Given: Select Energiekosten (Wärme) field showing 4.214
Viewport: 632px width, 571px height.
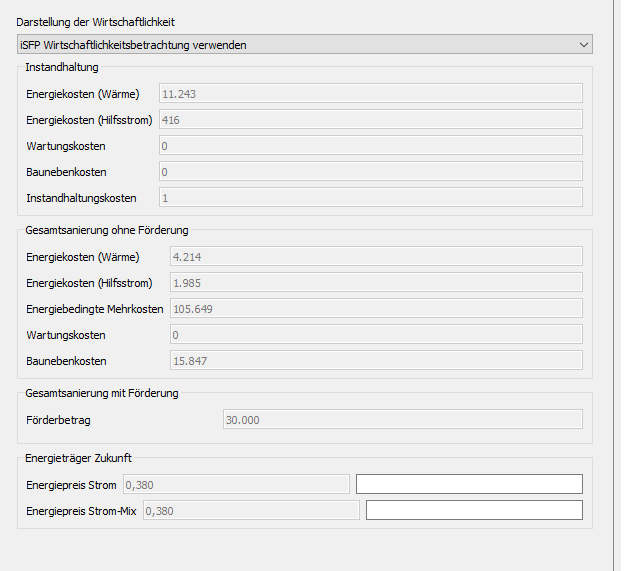Looking at the screenshot, I should pyautogui.click(x=375, y=257).
